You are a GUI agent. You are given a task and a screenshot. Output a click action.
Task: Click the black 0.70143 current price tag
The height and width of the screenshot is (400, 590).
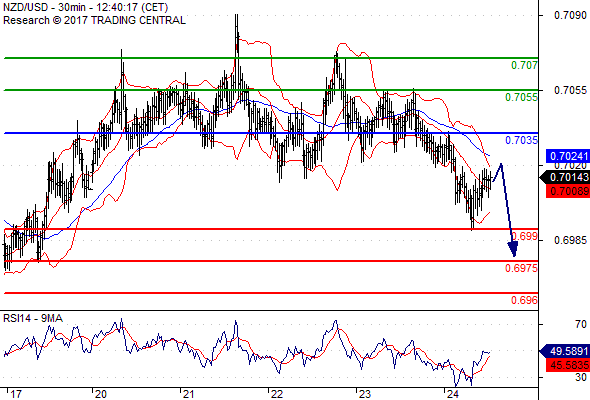(x=565, y=177)
